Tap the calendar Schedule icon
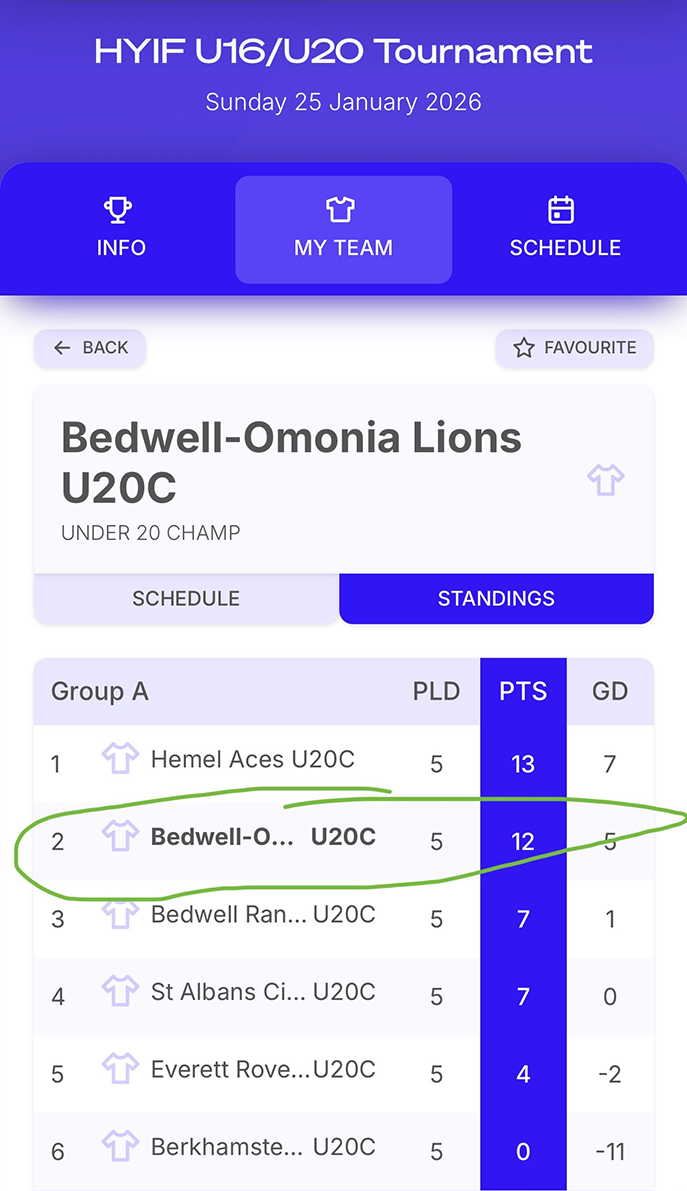687x1191 pixels. 562,210
